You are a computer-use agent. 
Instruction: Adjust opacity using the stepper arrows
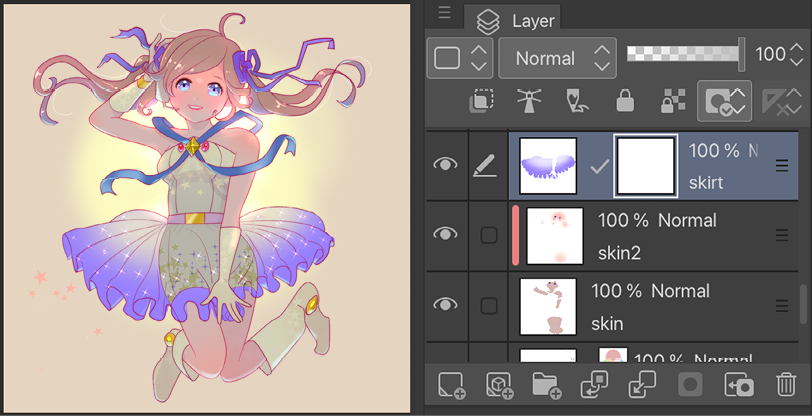coord(796,54)
